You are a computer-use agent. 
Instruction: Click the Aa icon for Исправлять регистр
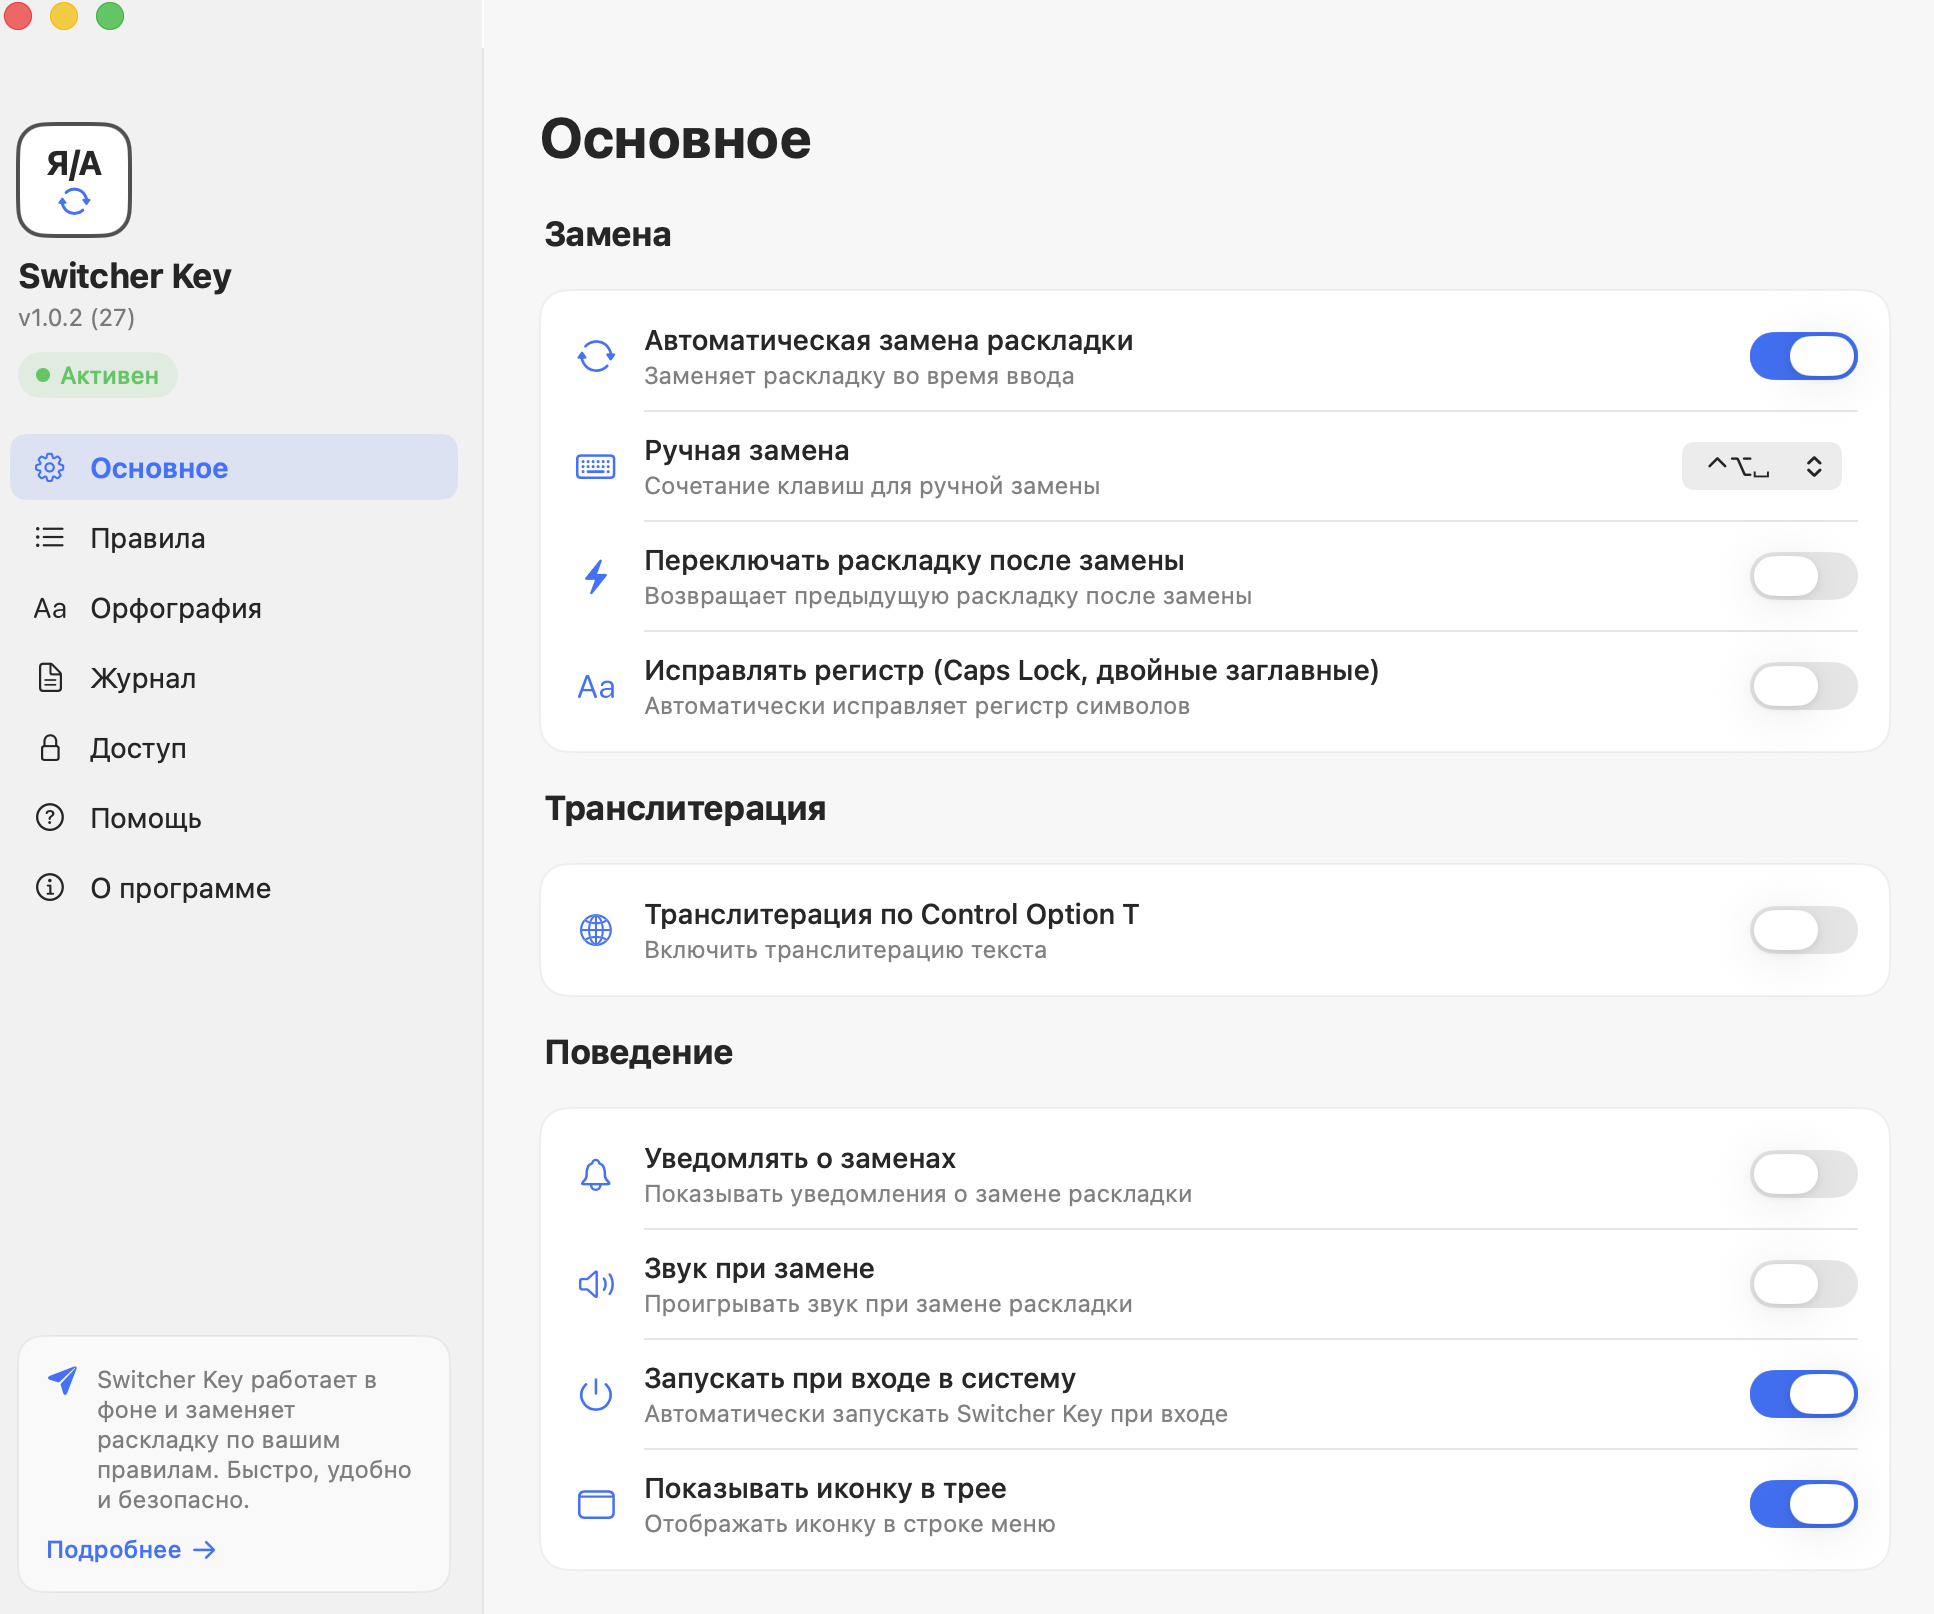coord(596,687)
